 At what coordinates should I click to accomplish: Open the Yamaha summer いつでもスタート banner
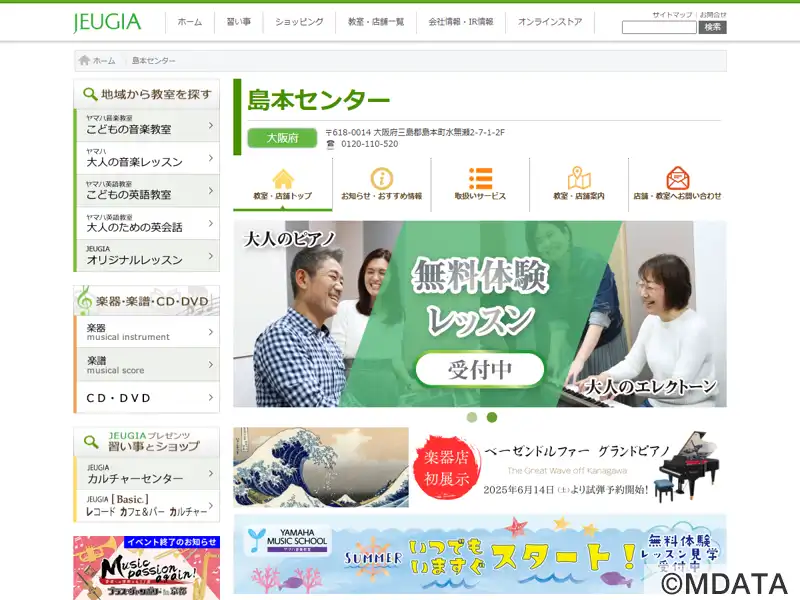click(x=480, y=554)
